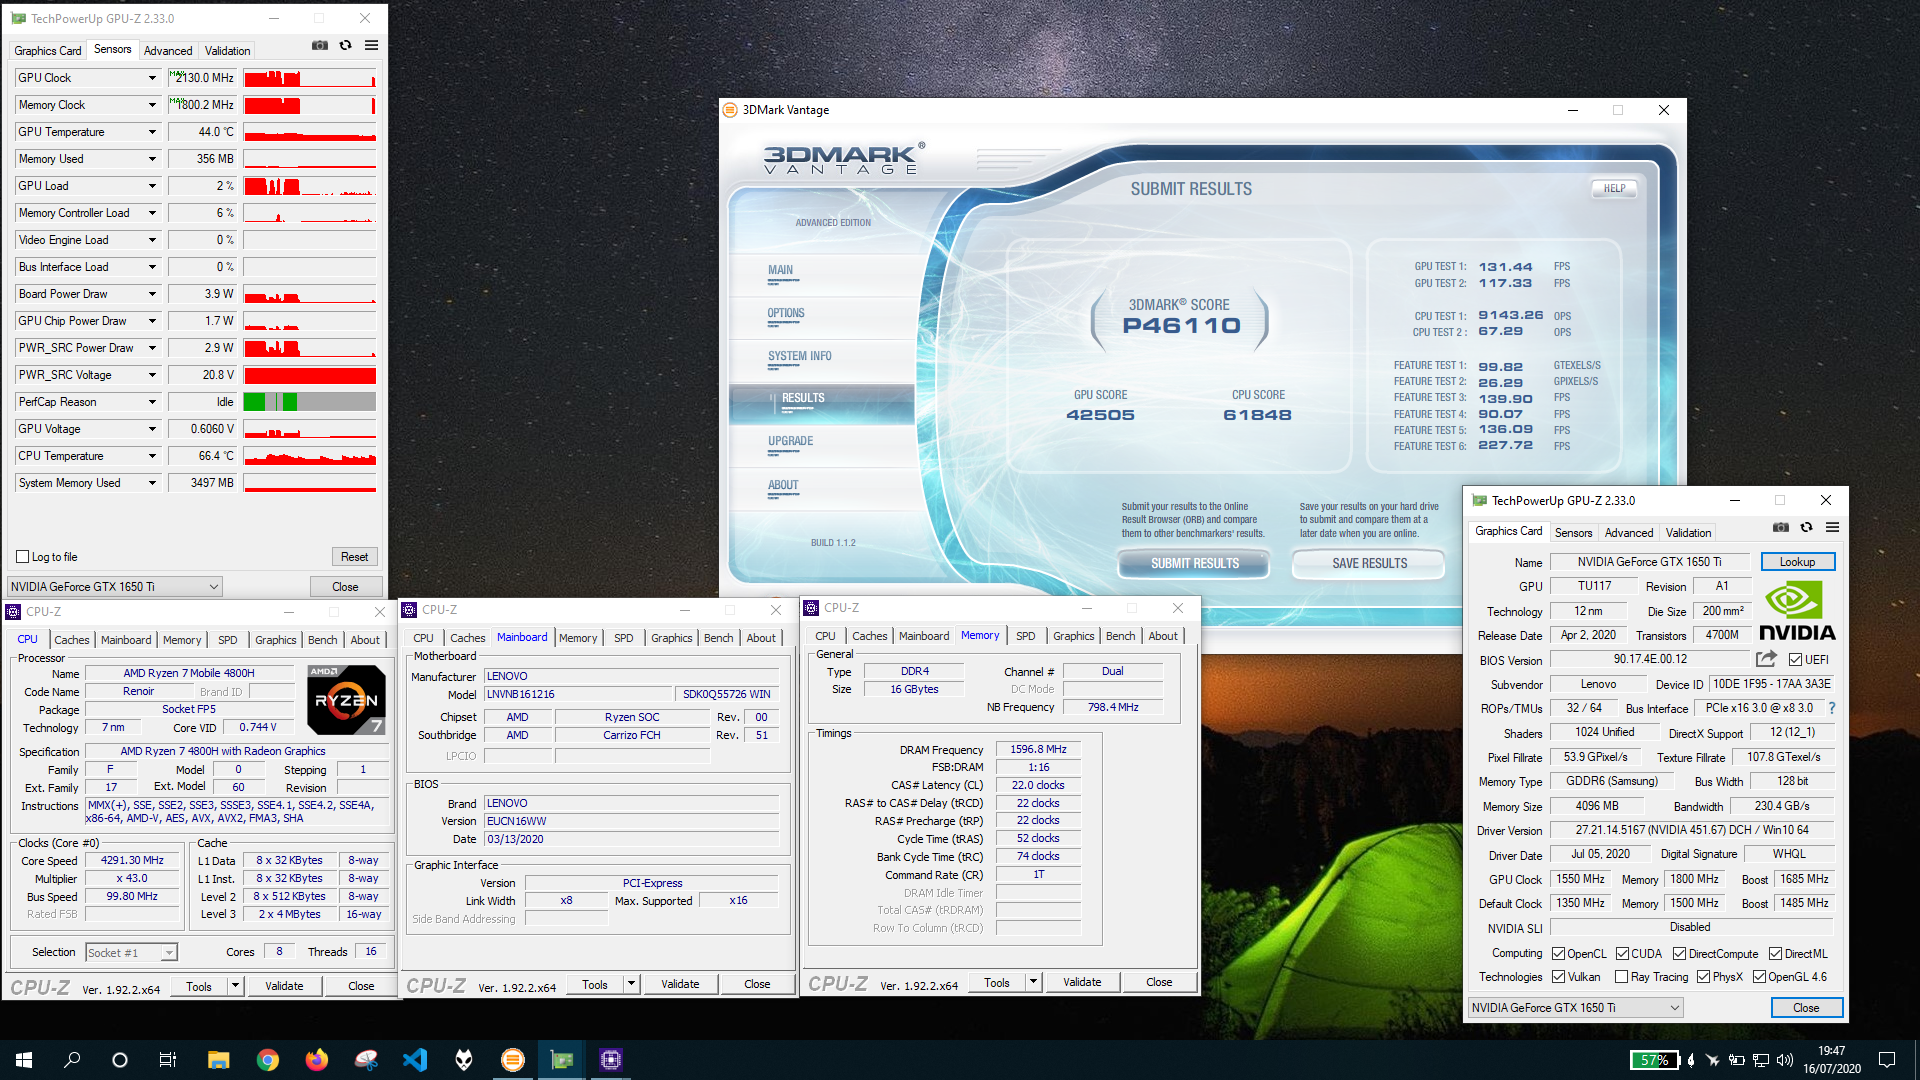
Task: Click HELP button in 3DMark Vantage
Action: click(x=1614, y=188)
